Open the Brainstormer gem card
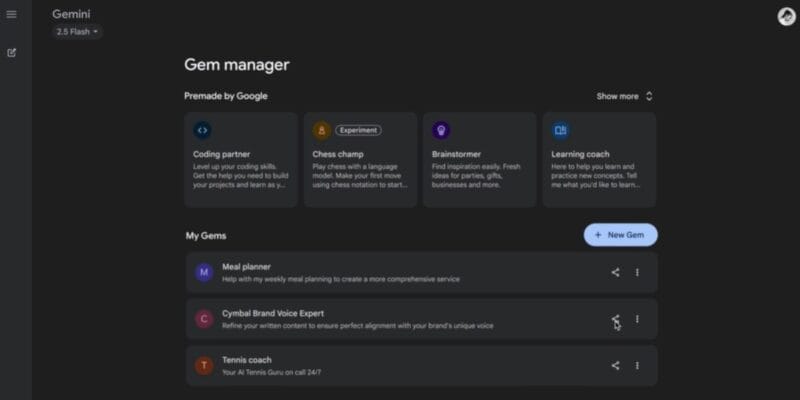This screenshot has height=400, width=800. 480,160
